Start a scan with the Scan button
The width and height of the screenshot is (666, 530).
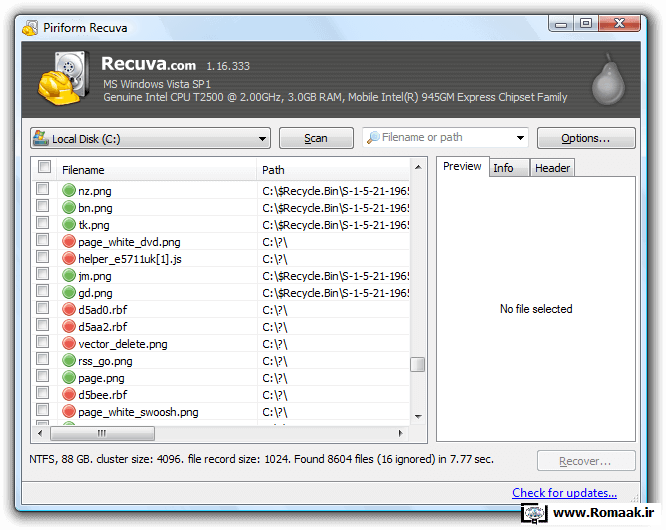[316, 138]
